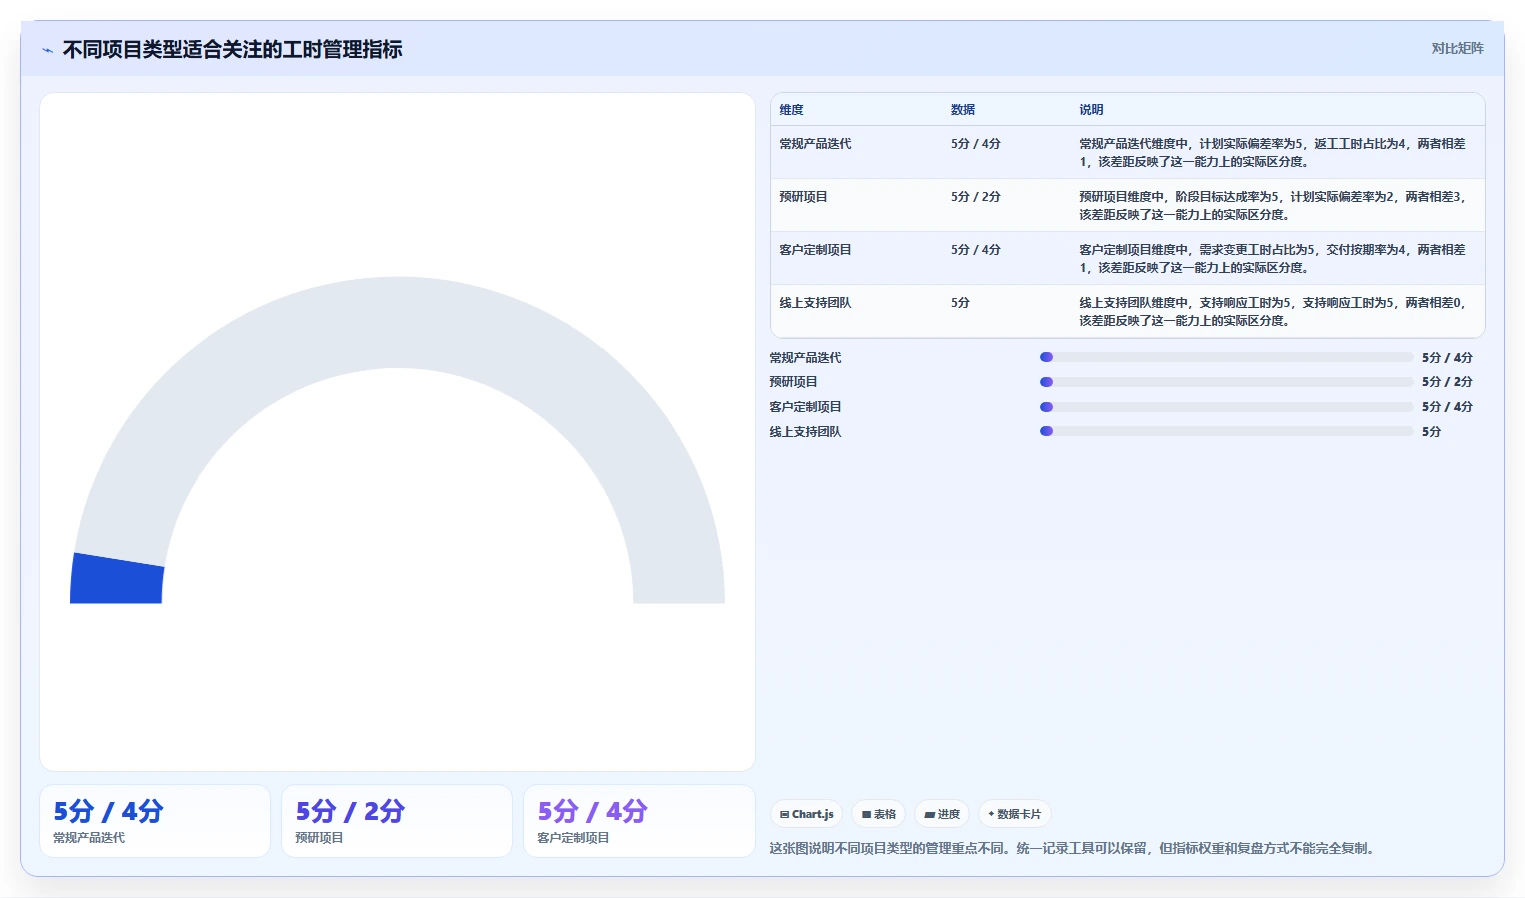Click the 常规产品迭代 progress bar
This screenshot has height=898, width=1525.
pyautogui.click(x=1226, y=357)
